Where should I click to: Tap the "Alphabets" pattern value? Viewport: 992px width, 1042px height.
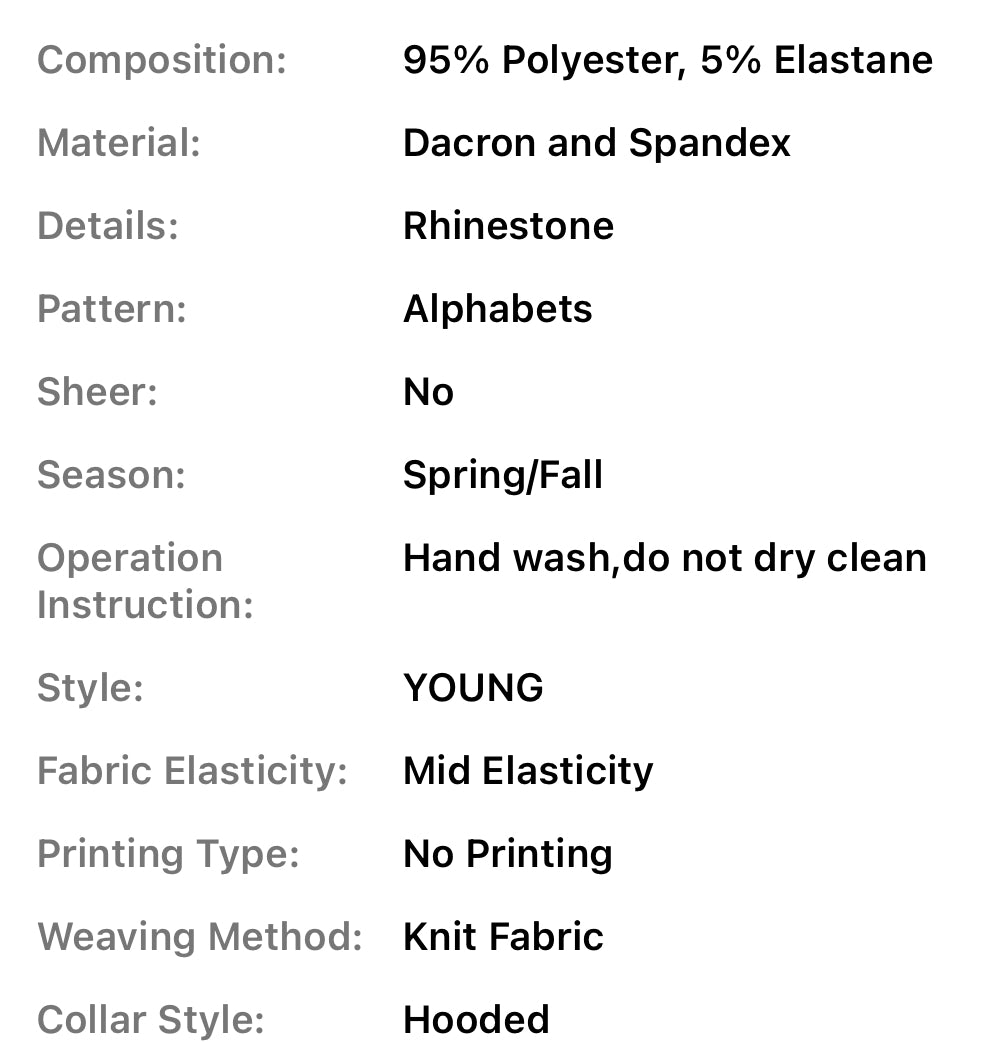coord(497,309)
